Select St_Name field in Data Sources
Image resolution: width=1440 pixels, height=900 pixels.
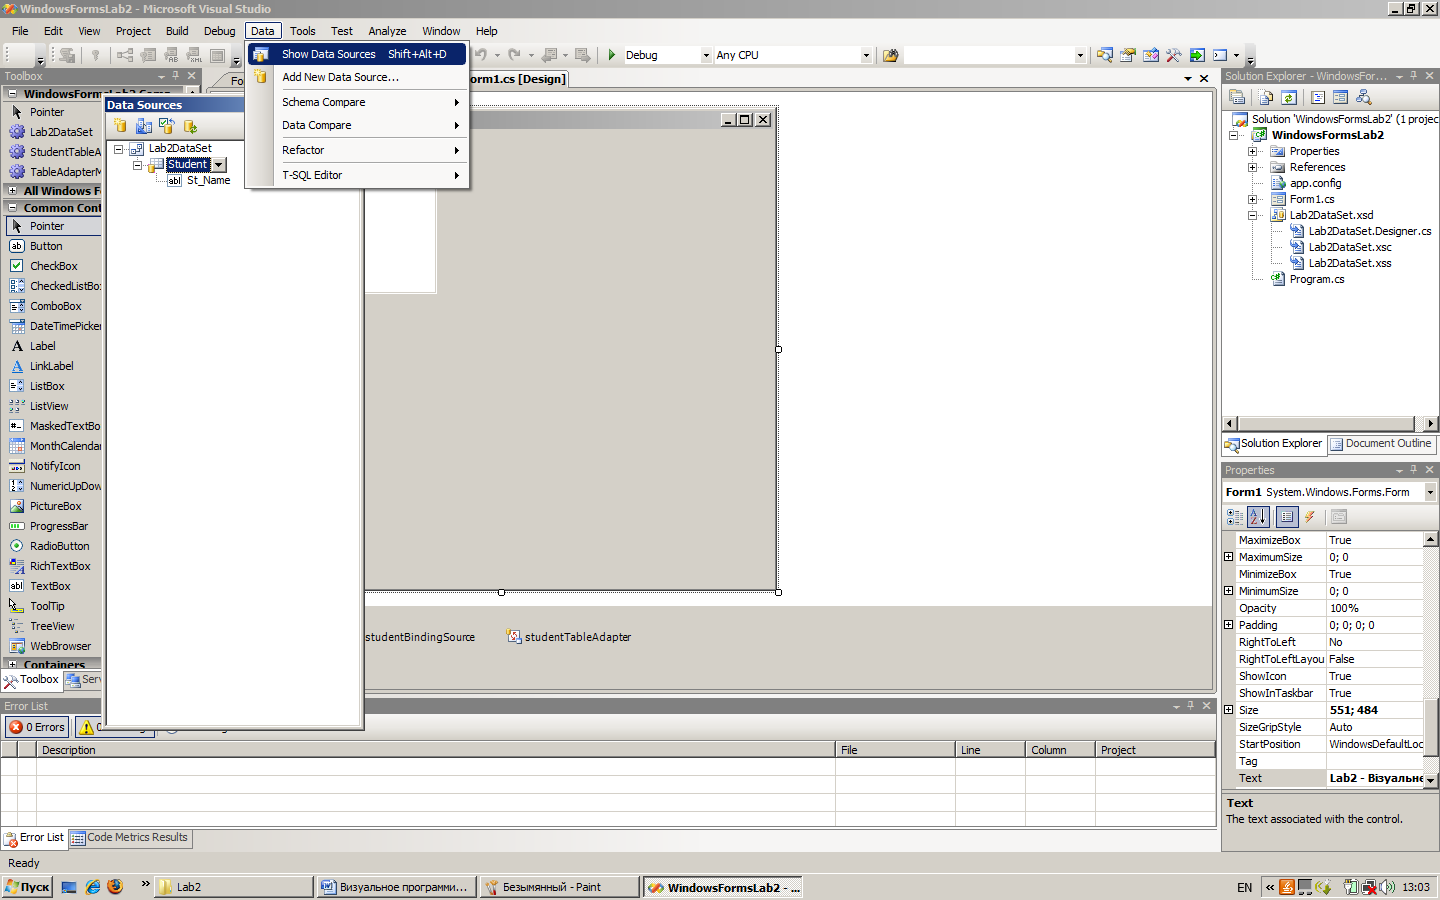click(x=208, y=181)
